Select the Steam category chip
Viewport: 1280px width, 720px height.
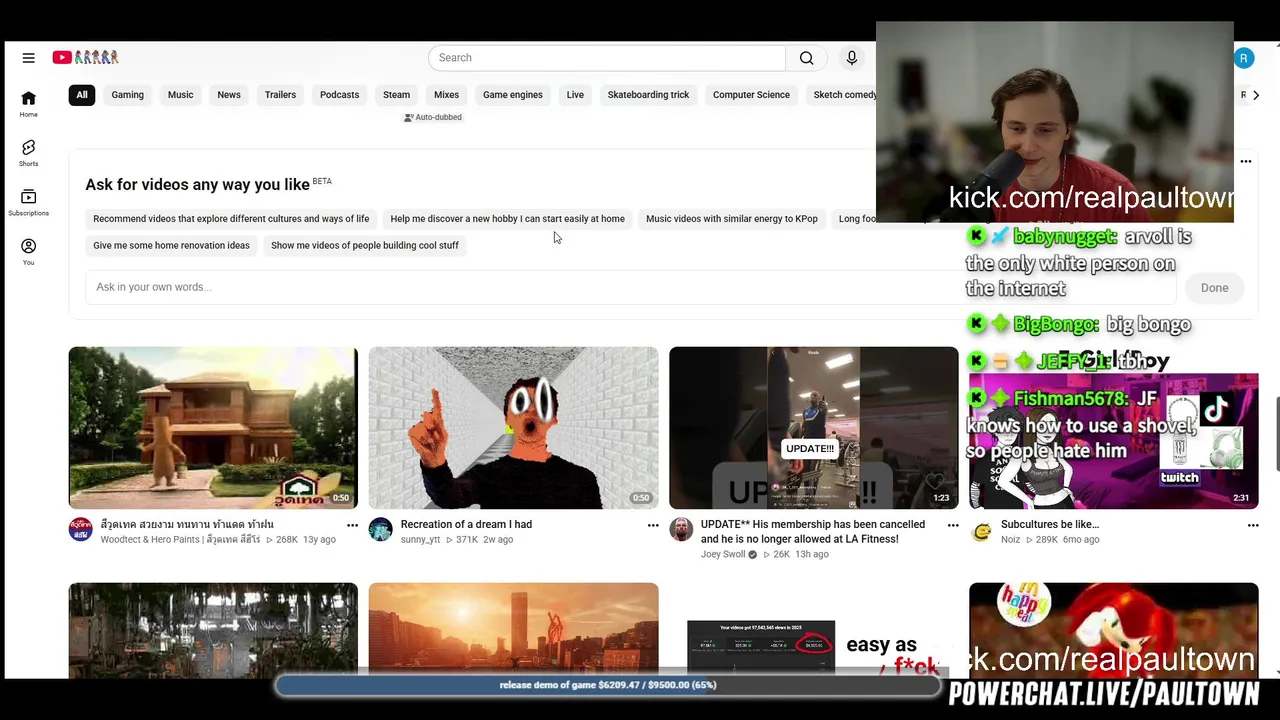396,95
